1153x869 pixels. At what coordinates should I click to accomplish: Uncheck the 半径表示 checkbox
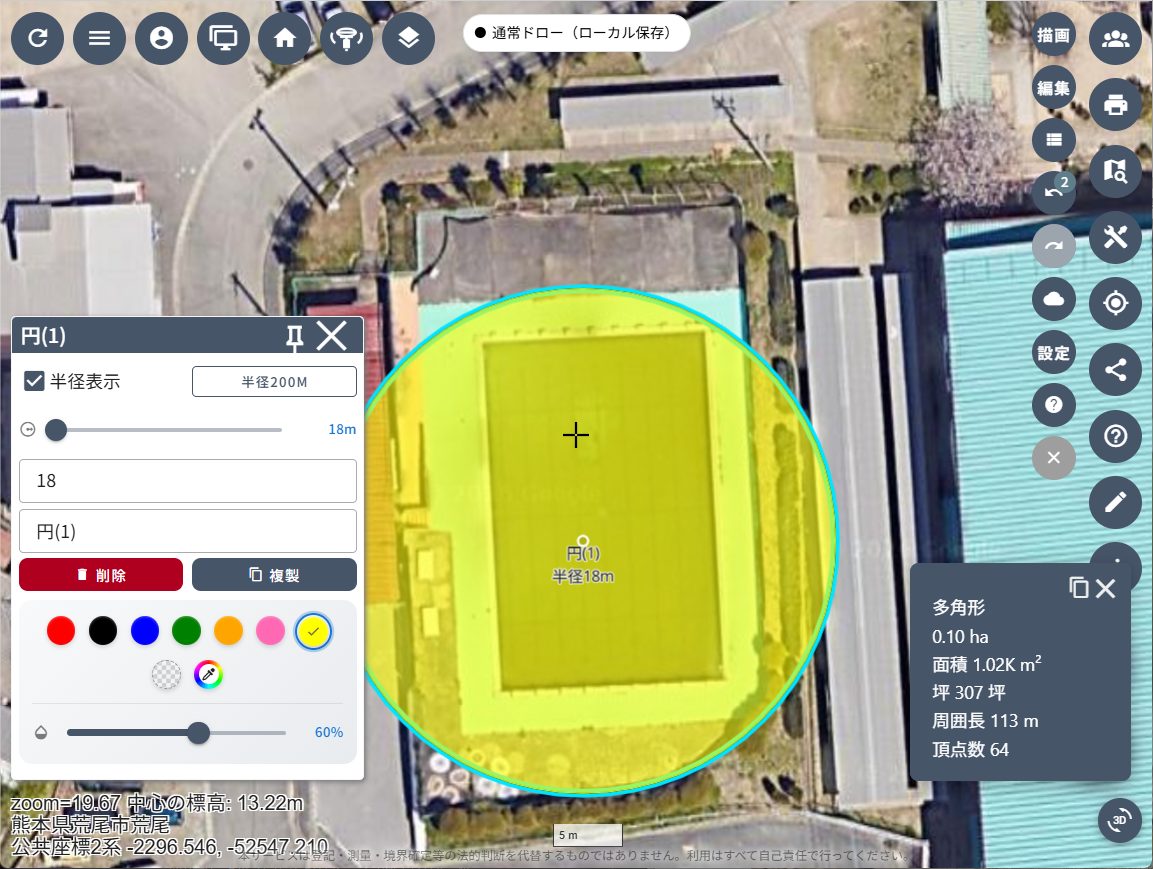[34, 381]
